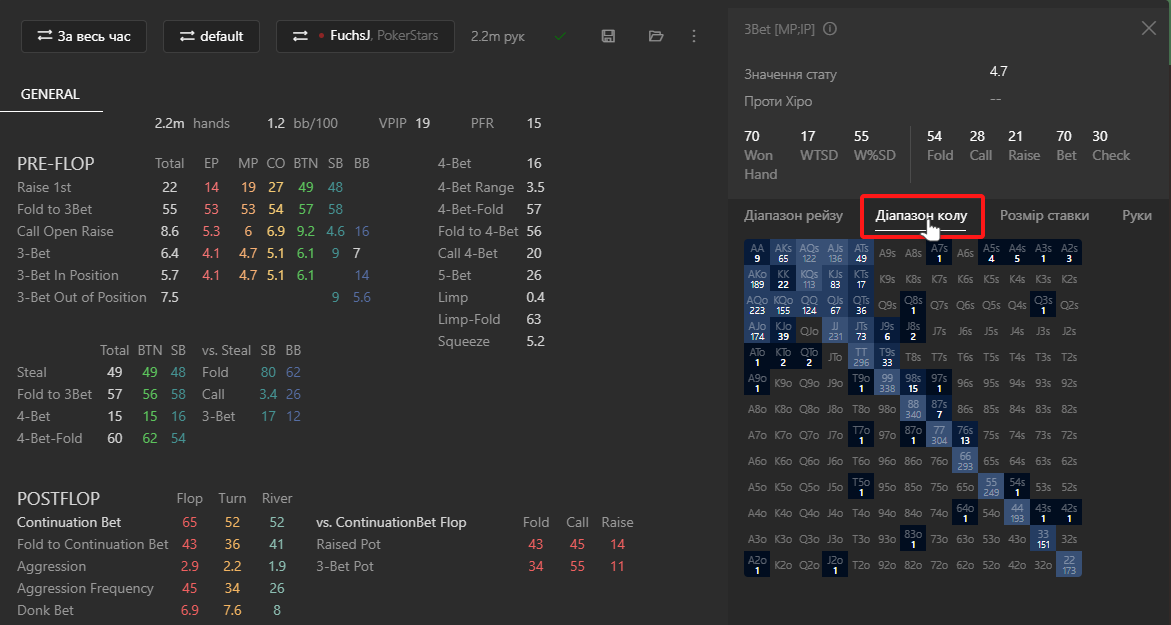Click the floppy disk save icon
The image size is (1171, 625).
coord(608,36)
